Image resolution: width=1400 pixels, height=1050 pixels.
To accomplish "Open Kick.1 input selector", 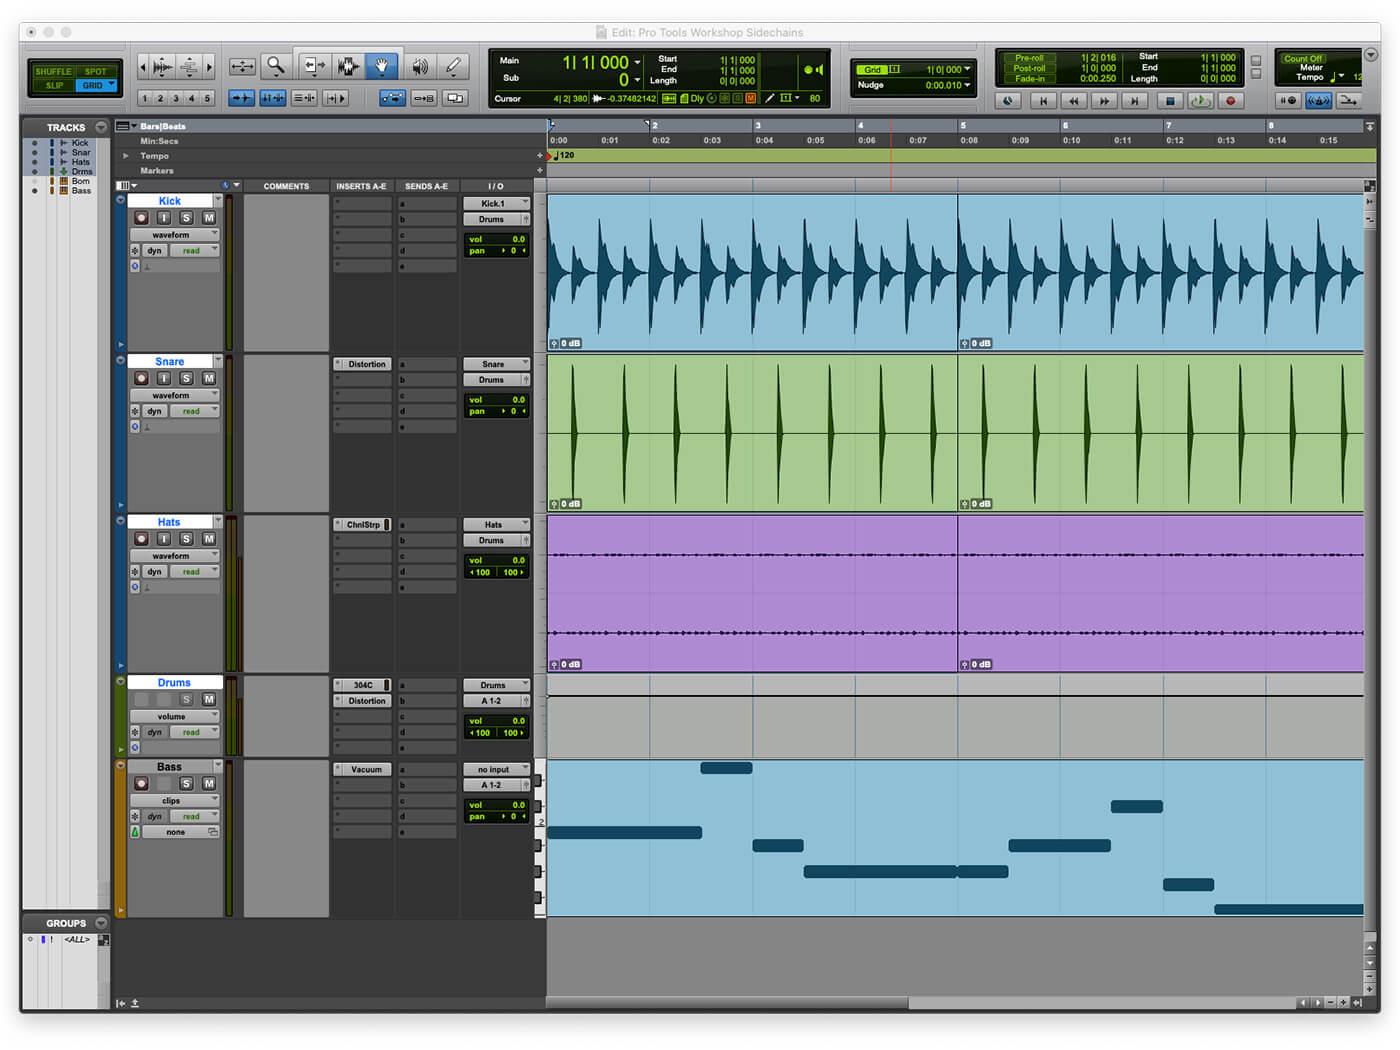I will click(x=496, y=203).
